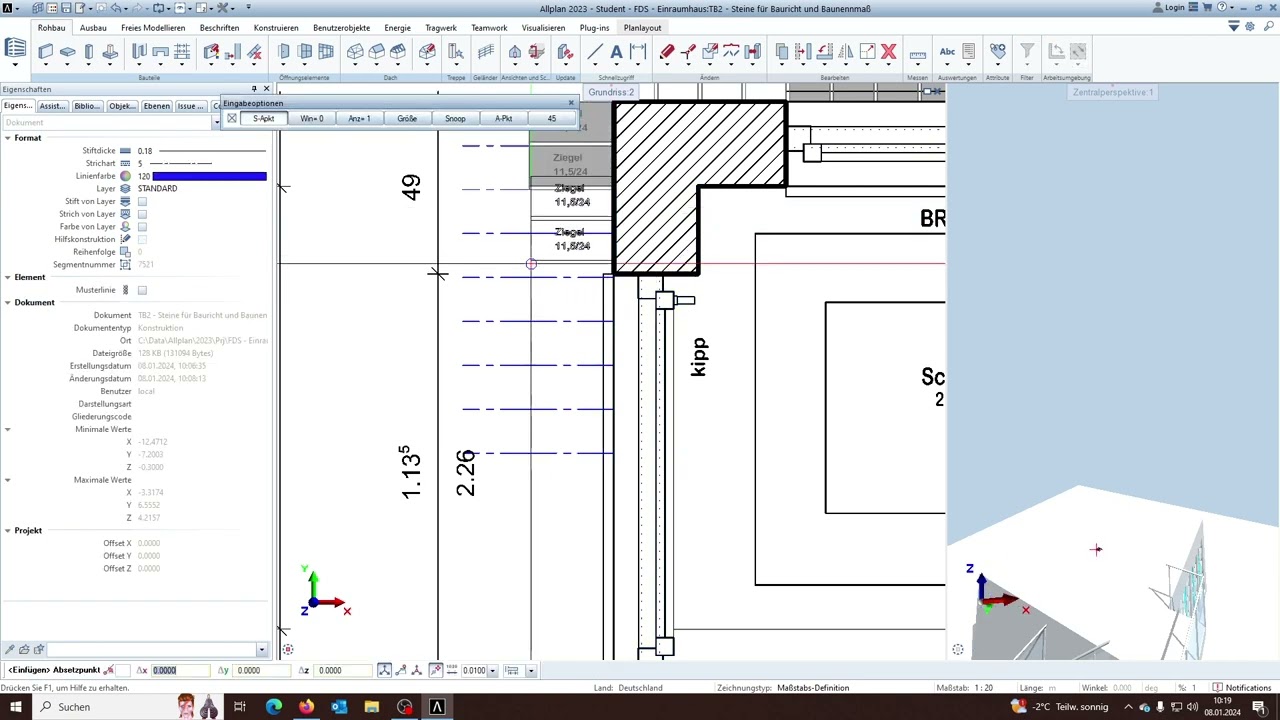1280x720 pixels.
Task: Toggle the checkbox left of S-Apkt in Eingabeoptionen
Action: click(232, 118)
